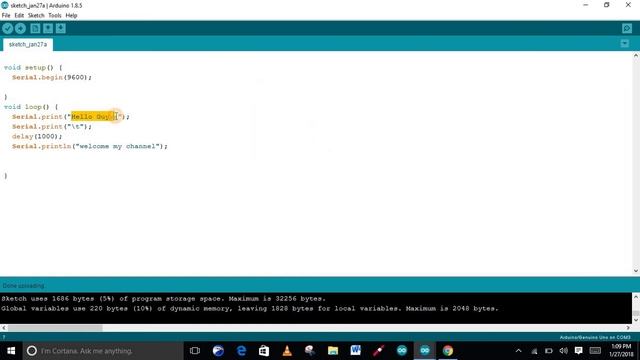Screen dimensions: 640x360
Task: Open the Sketch menu
Action: pos(36,16)
